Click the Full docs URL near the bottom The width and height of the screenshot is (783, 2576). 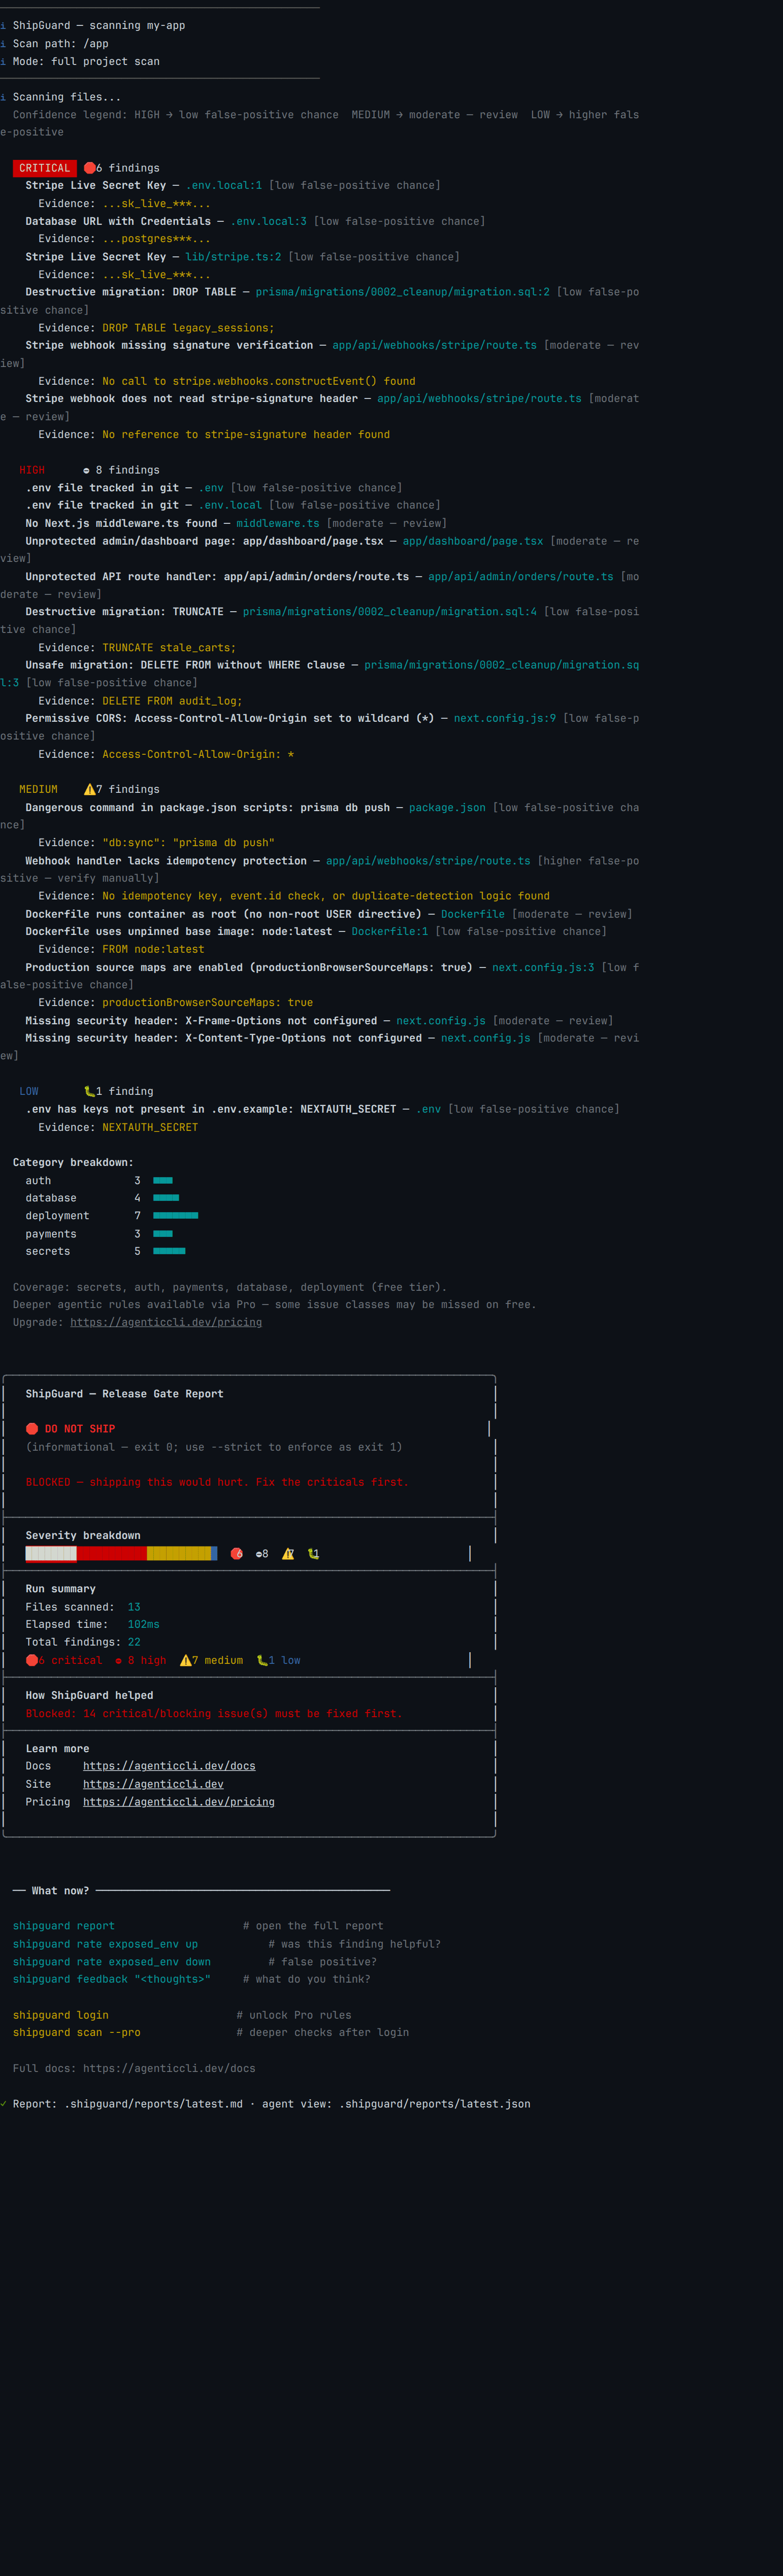(x=169, y=2068)
